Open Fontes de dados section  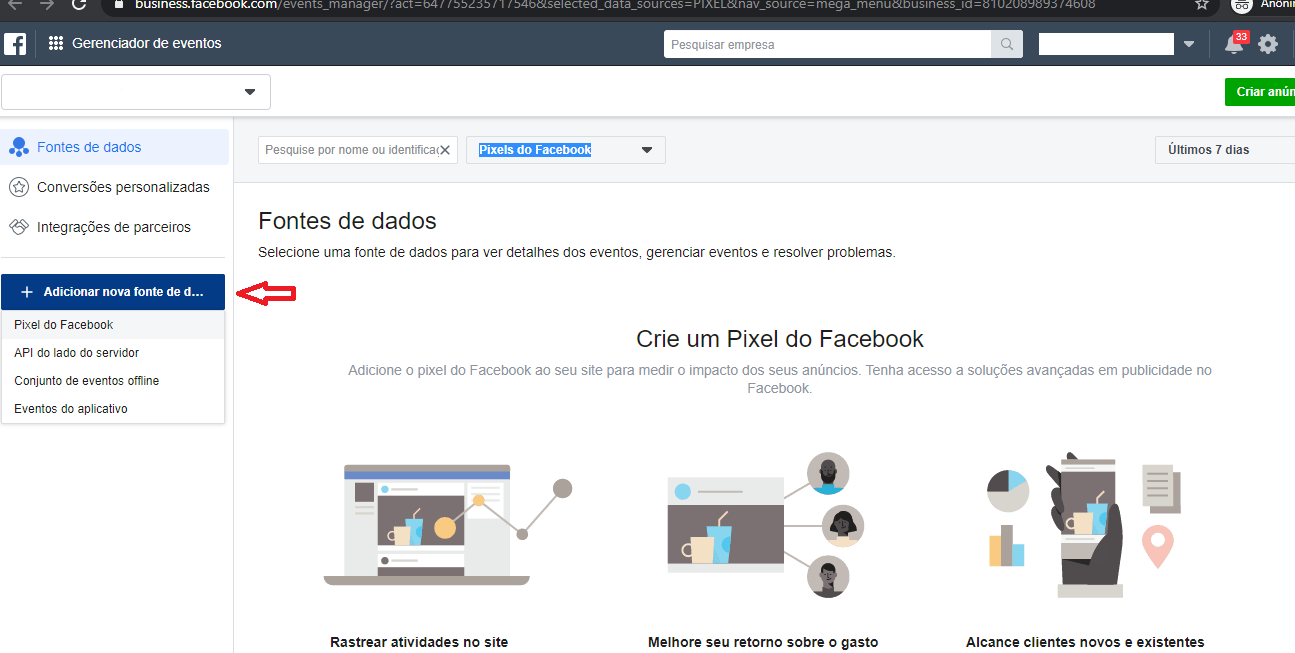click(115, 147)
